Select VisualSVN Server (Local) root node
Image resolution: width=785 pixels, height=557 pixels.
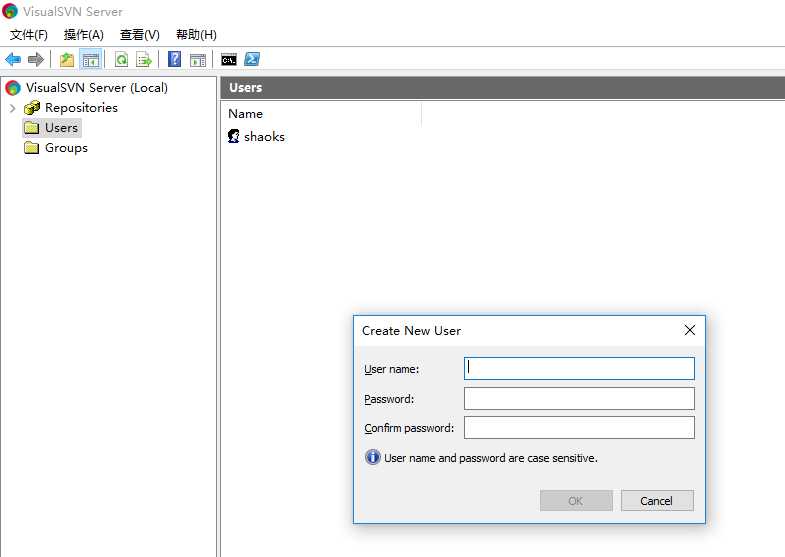[x=97, y=88]
